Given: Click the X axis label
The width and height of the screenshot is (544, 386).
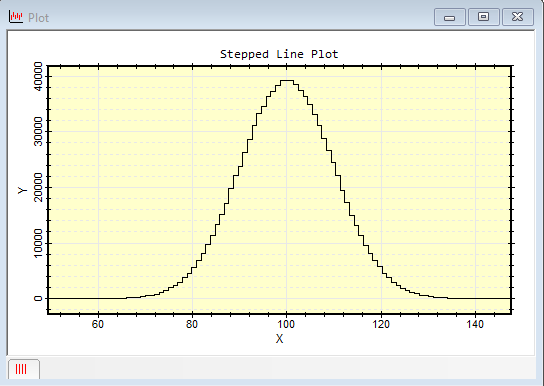Looking at the screenshot, I should [x=279, y=338].
